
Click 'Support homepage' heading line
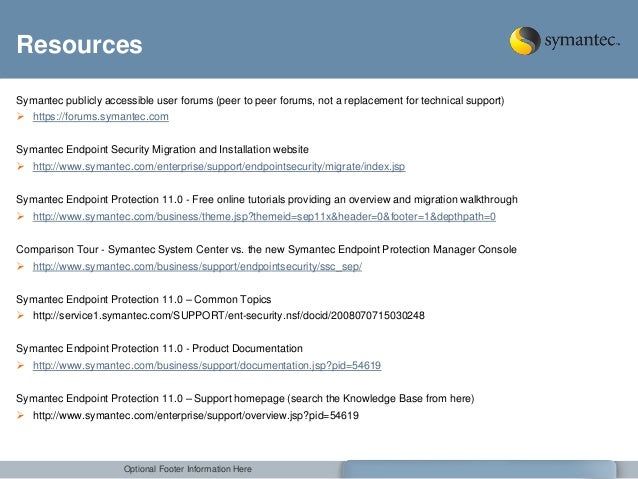click(x=245, y=398)
